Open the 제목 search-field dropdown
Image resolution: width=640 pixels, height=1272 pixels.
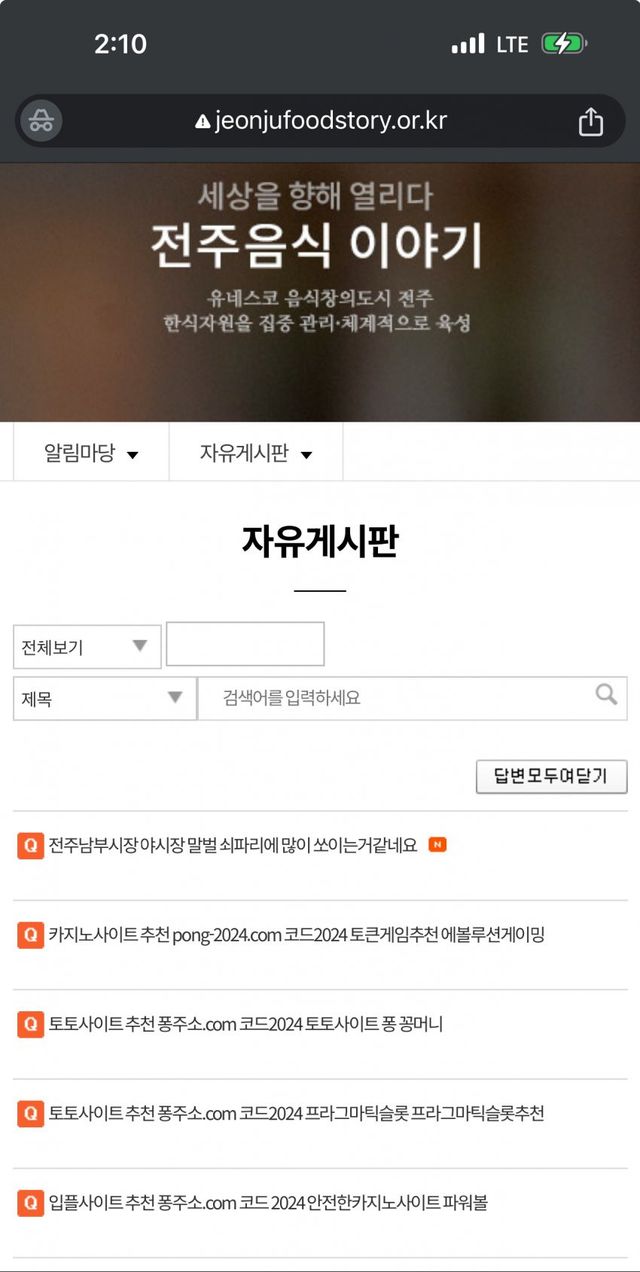(x=105, y=698)
